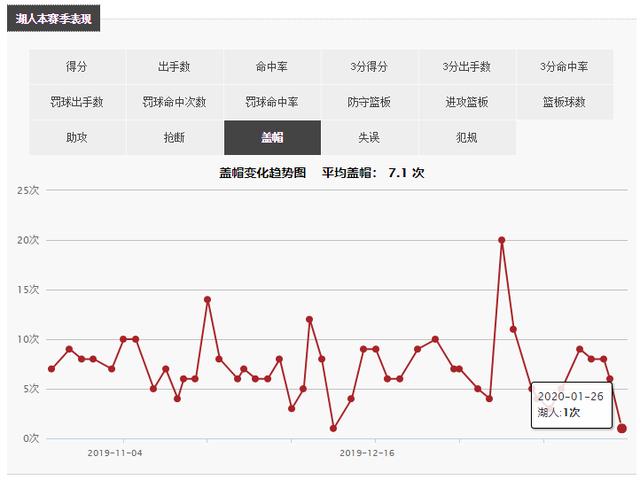Screen dimensions: 640x480
Task: Switch to the 助攻 tab
Action: tap(77, 138)
